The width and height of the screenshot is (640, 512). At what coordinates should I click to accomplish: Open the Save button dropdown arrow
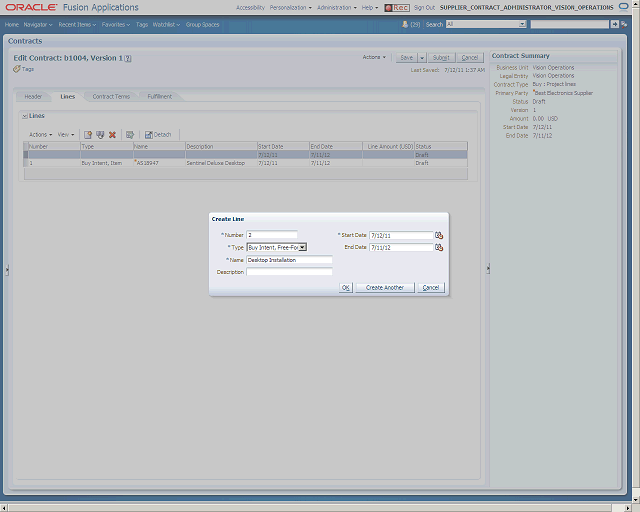point(422,58)
